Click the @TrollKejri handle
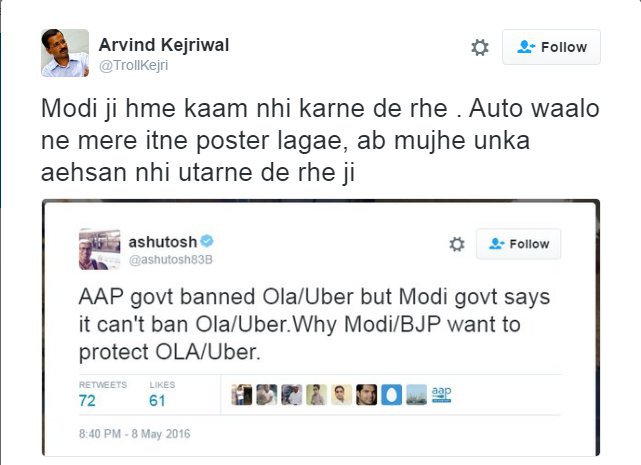This screenshot has width=641, height=465. click(133, 65)
